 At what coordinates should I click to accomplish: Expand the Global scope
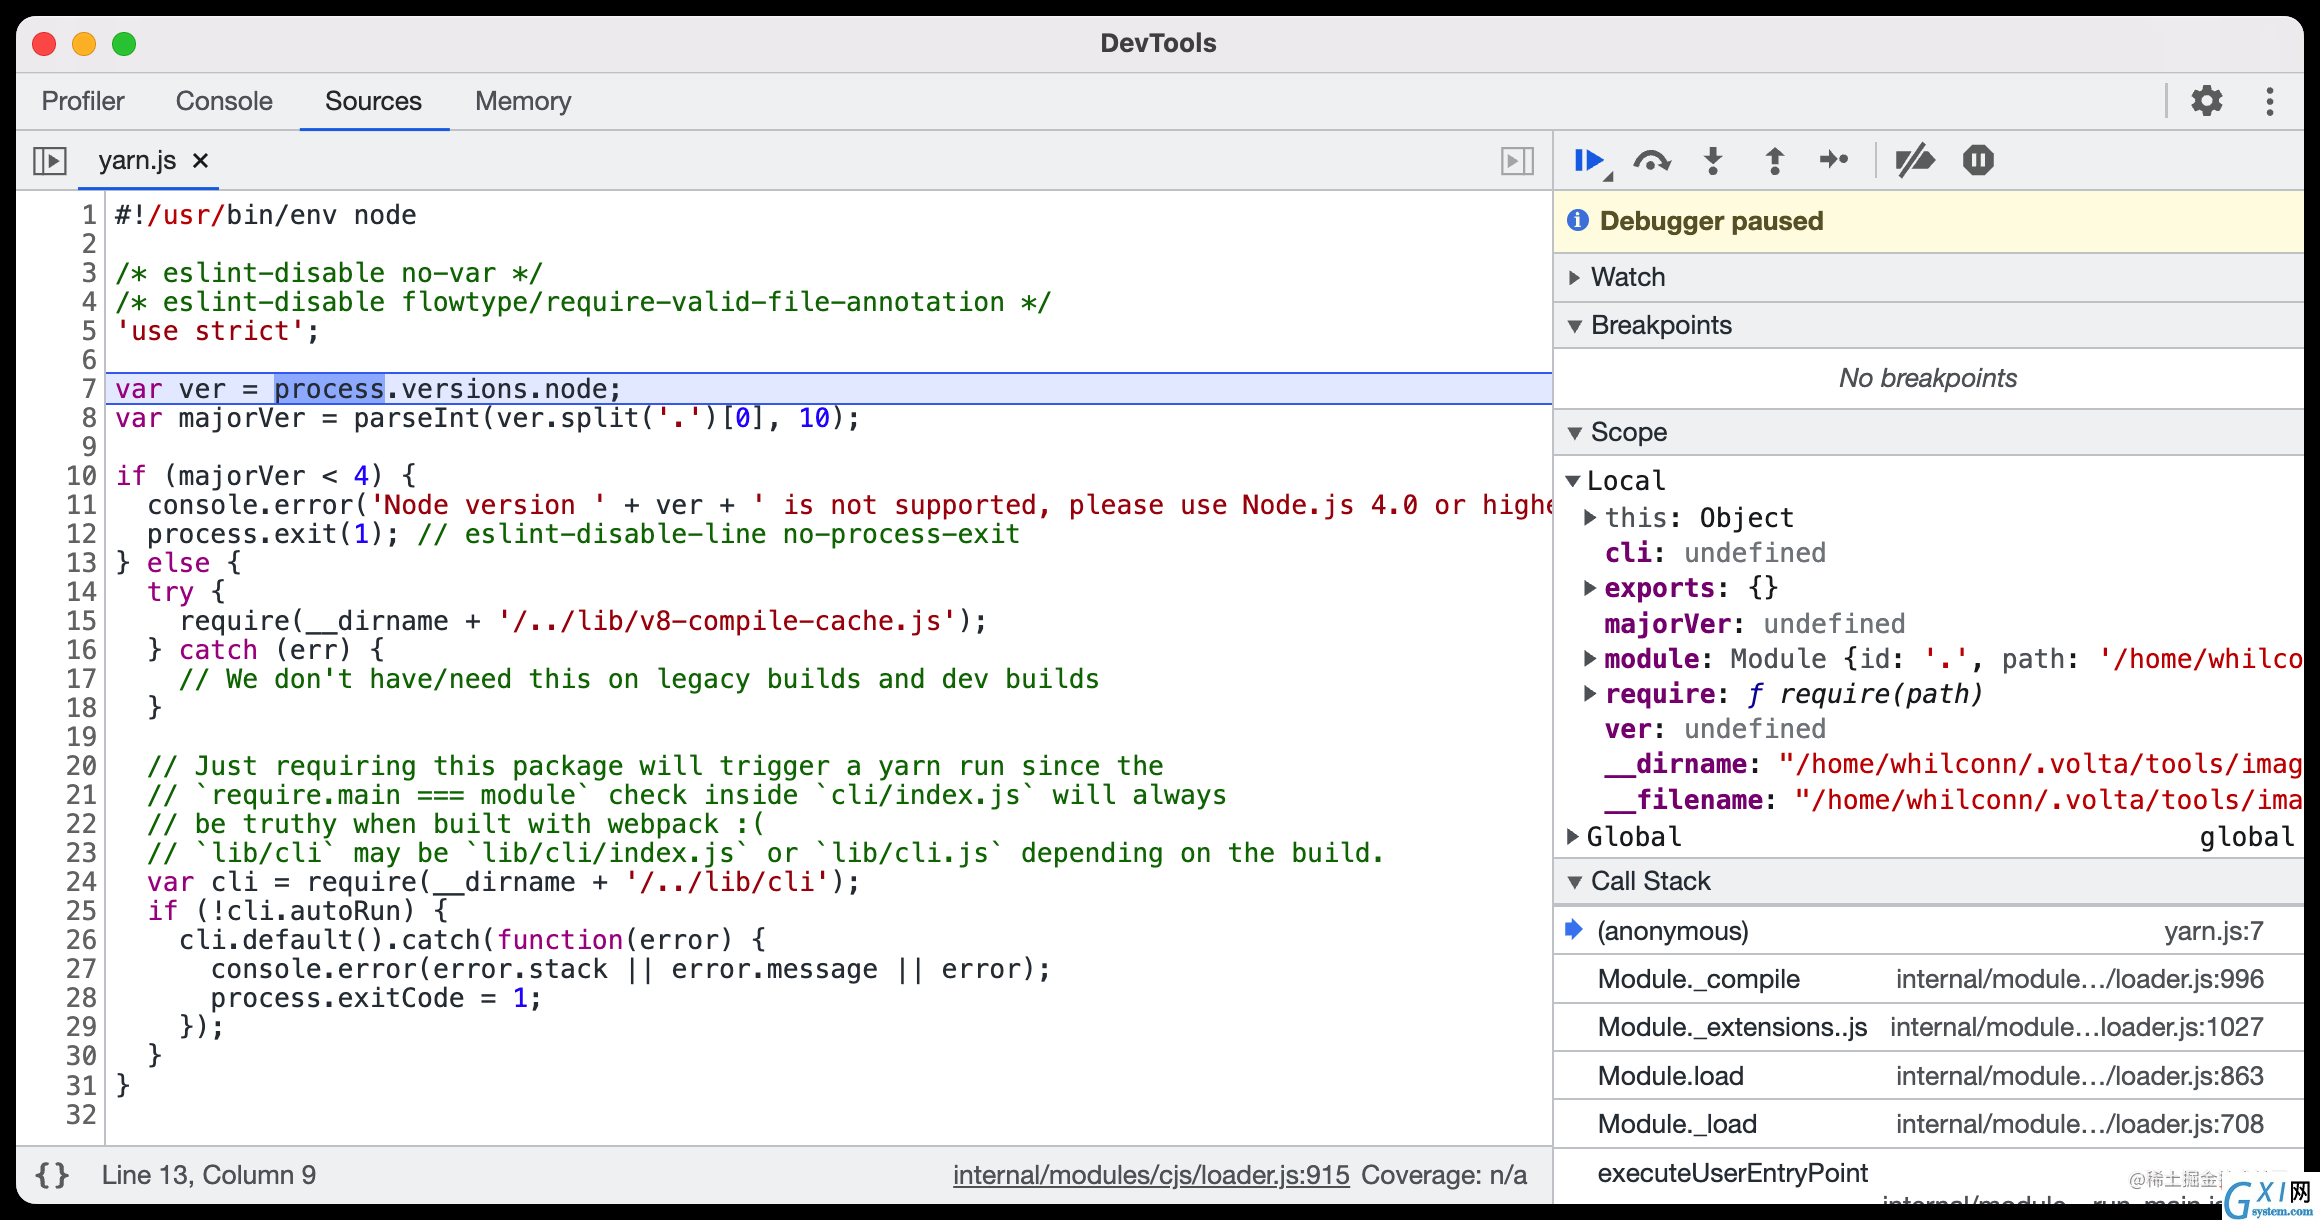tap(1573, 836)
